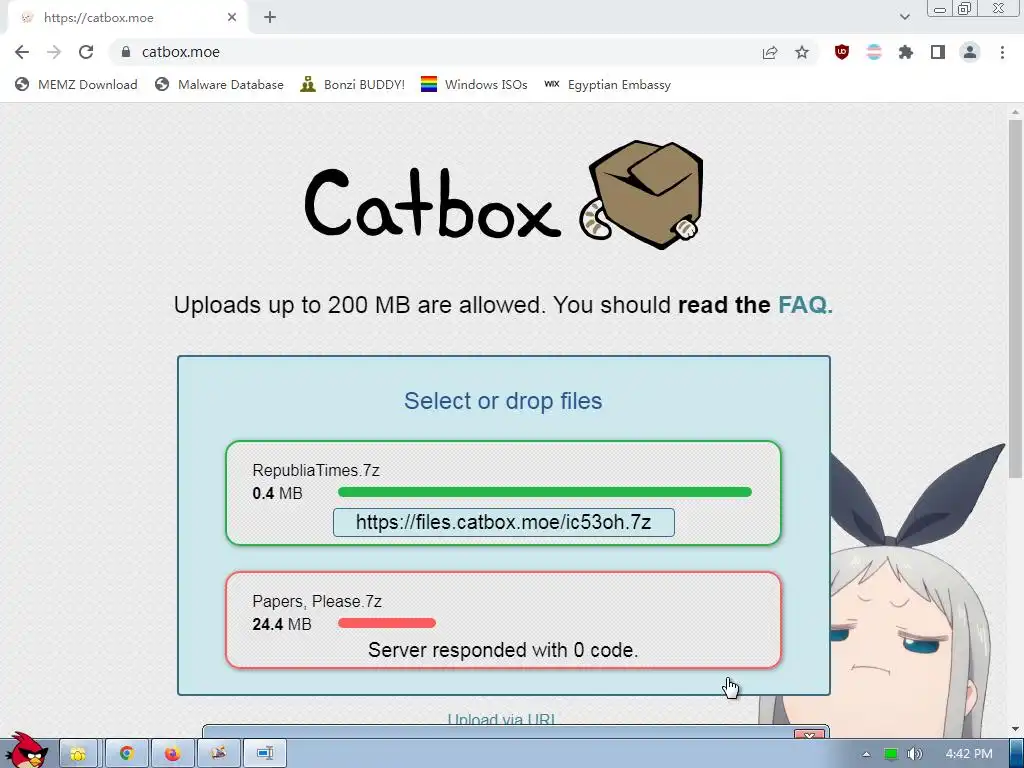Bookmark this page with the star icon
Screen dimensions: 1024x768
[802, 52]
